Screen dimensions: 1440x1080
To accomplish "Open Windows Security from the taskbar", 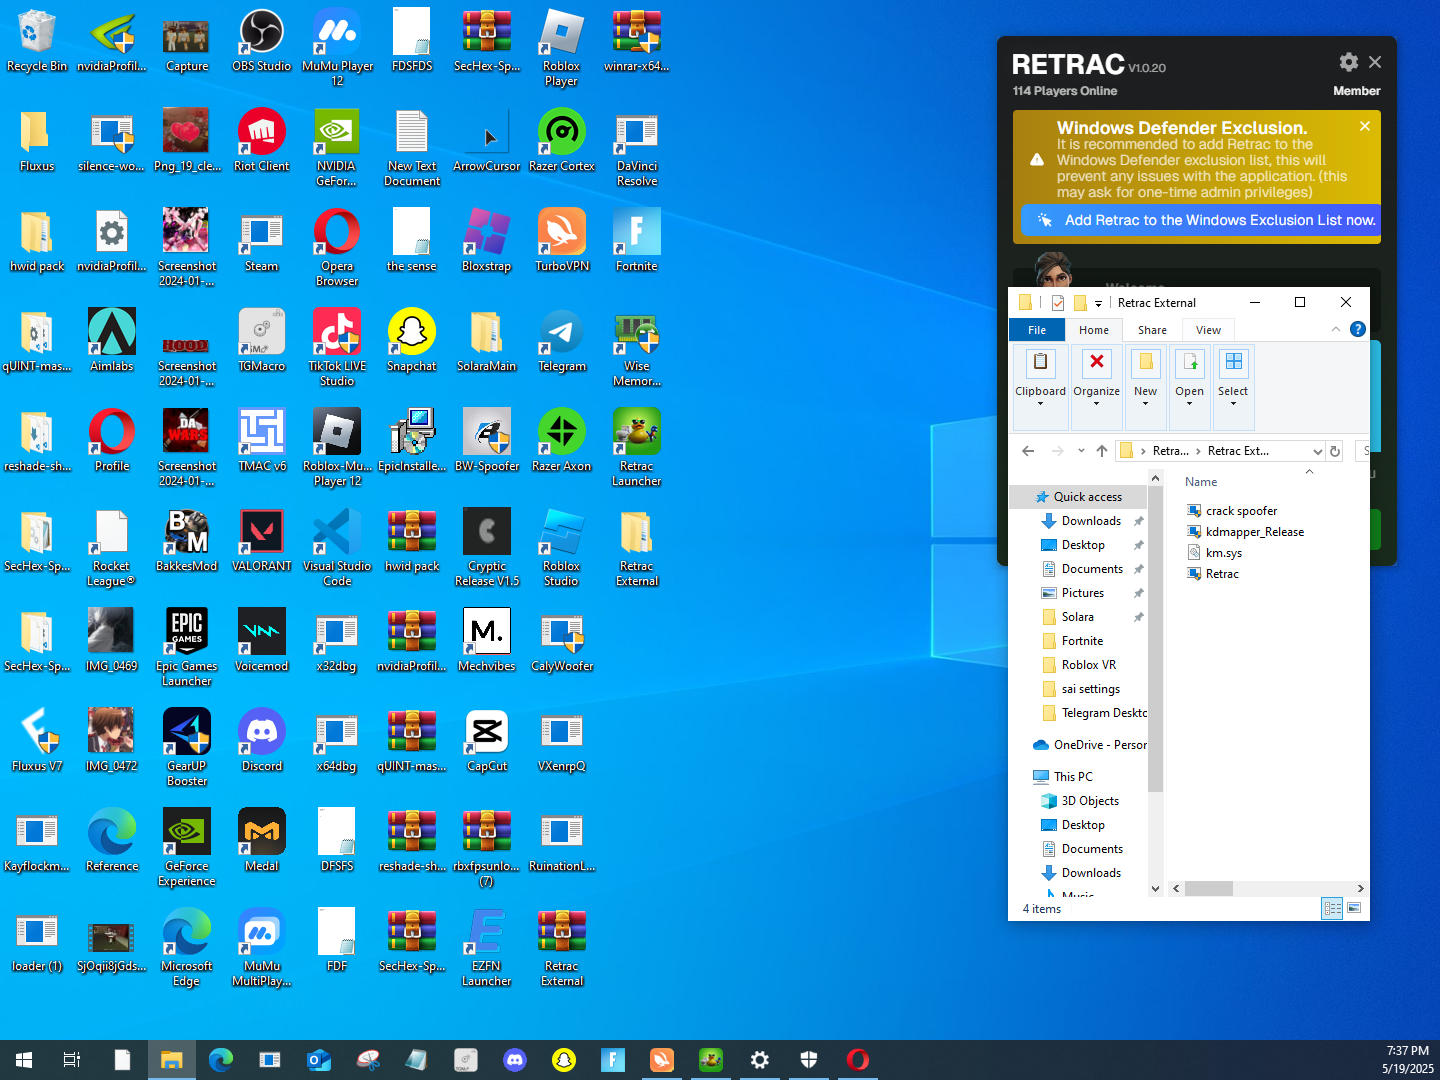I will click(809, 1060).
